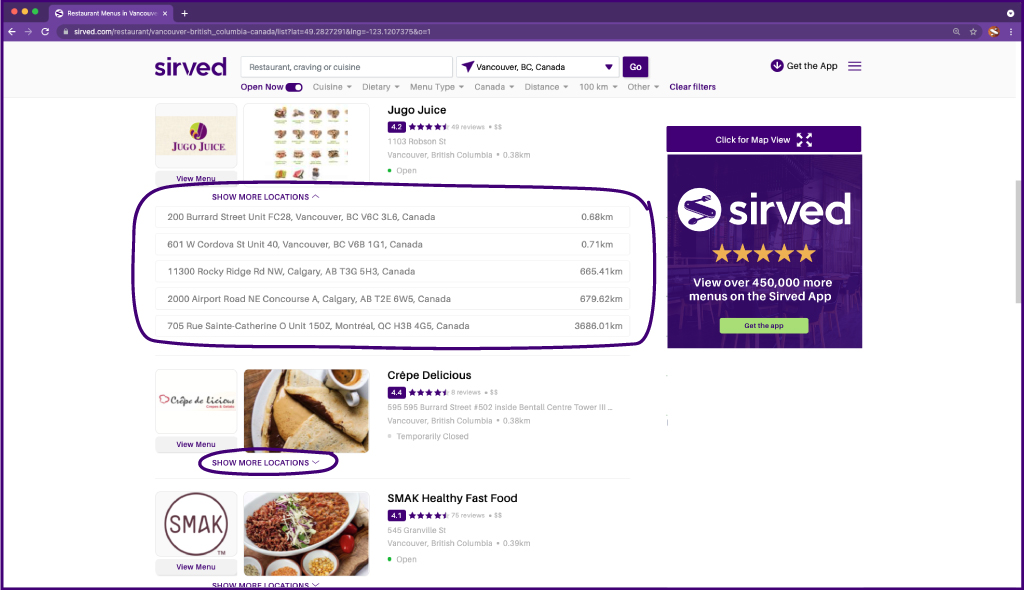Open the Vancouver, BC, Canada location dropdown

click(x=537, y=67)
